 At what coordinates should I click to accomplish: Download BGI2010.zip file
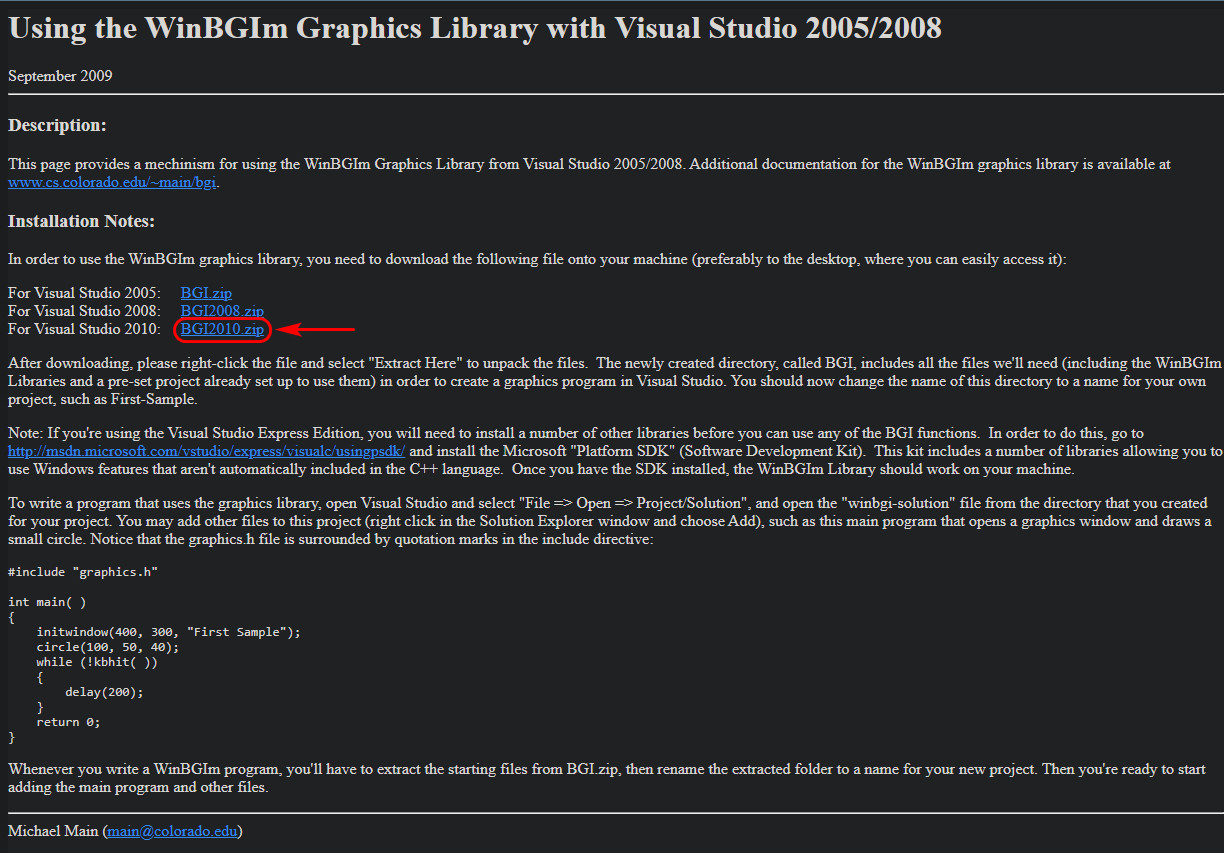click(222, 329)
